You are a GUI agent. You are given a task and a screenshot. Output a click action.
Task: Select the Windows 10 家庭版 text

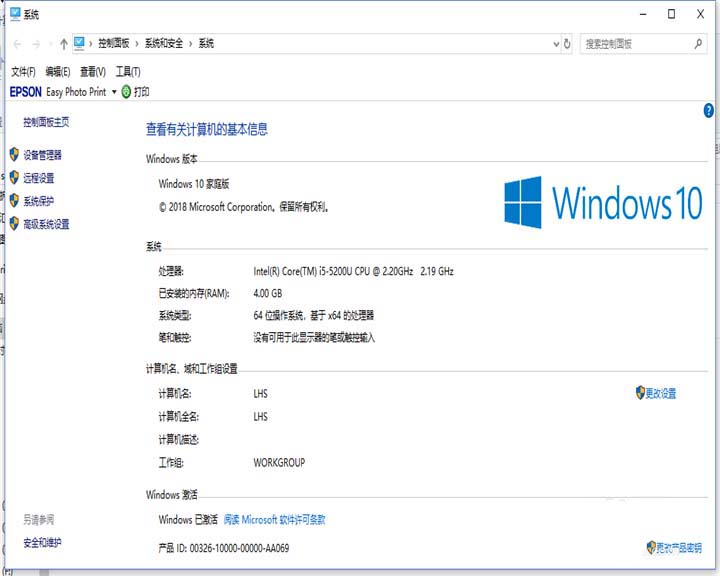click(194, 184)
